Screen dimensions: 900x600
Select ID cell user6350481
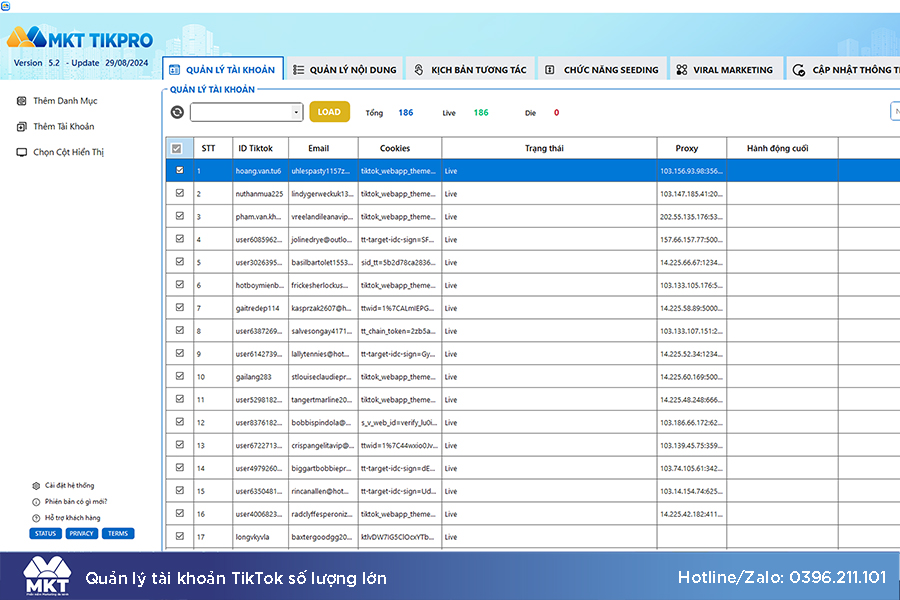click(261, 491)
